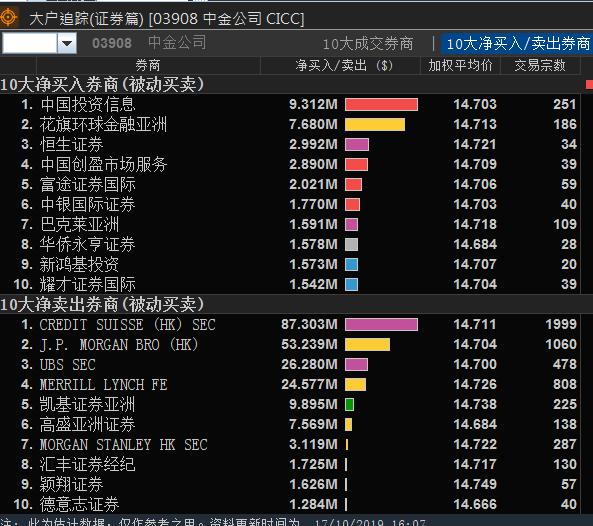Select the 花旗环球金融亚洲 broker row
This screenshot has height=526, width=593.
pyautogui.click(x=290, y=124)
